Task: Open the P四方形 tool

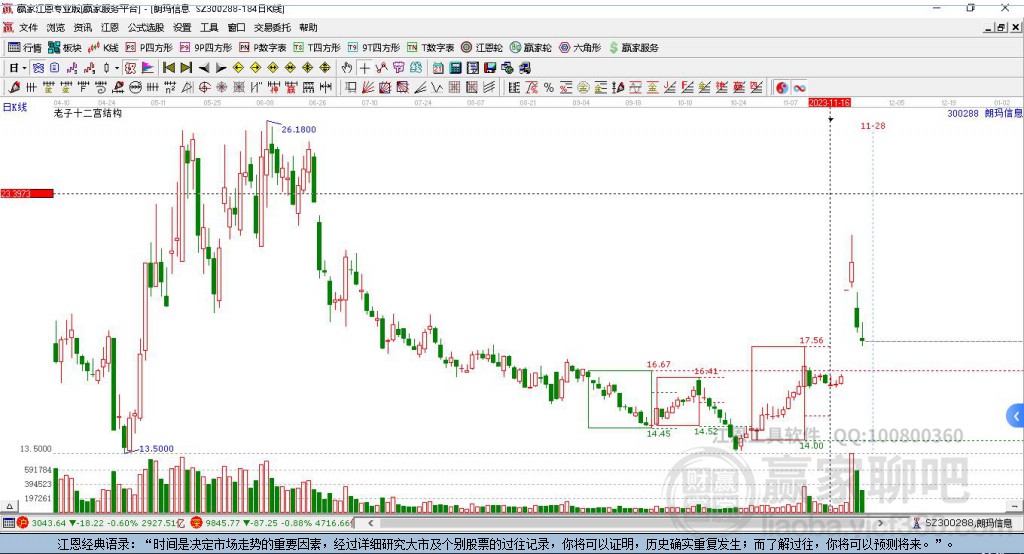Action: pos(149,48)
